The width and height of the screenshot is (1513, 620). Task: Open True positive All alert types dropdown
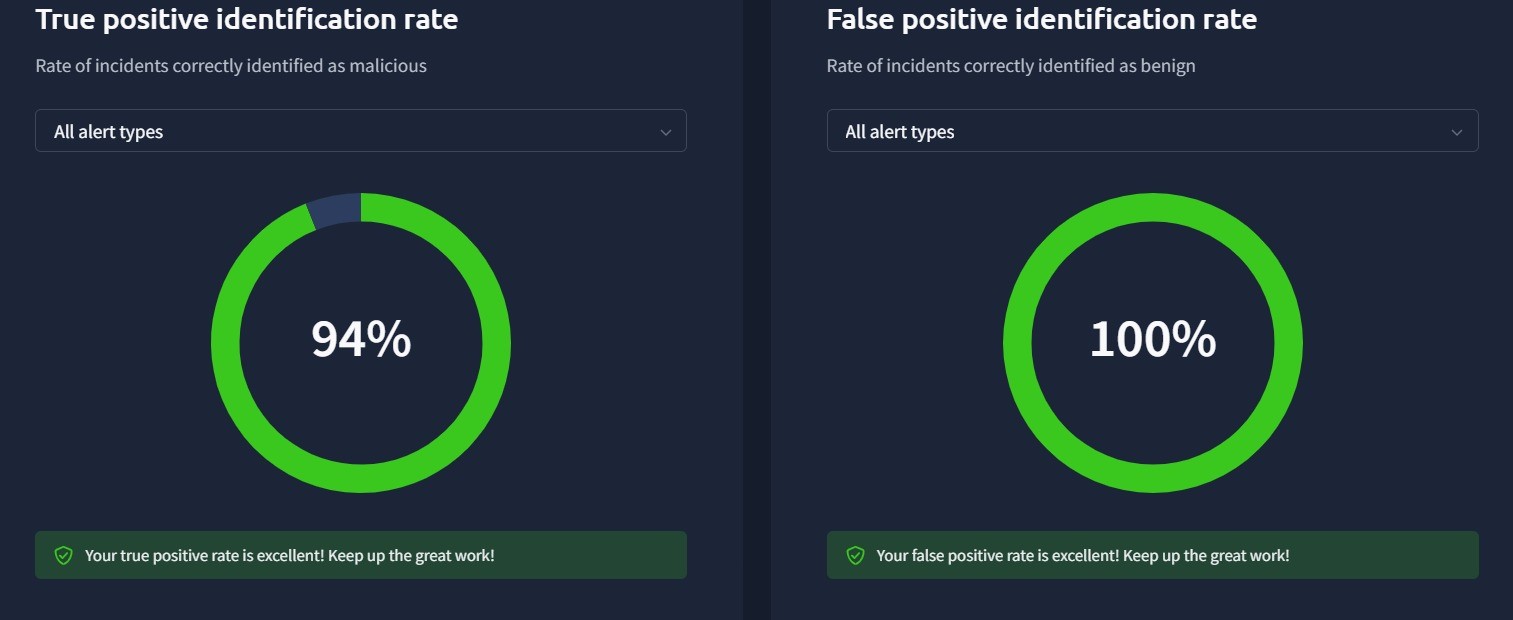(360, 131)
